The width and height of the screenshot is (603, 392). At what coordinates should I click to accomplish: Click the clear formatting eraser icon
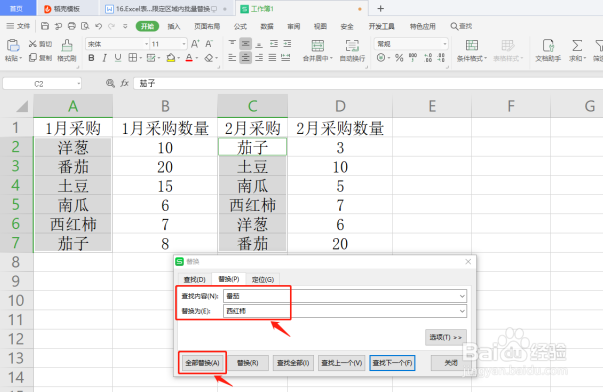[208, 58]
